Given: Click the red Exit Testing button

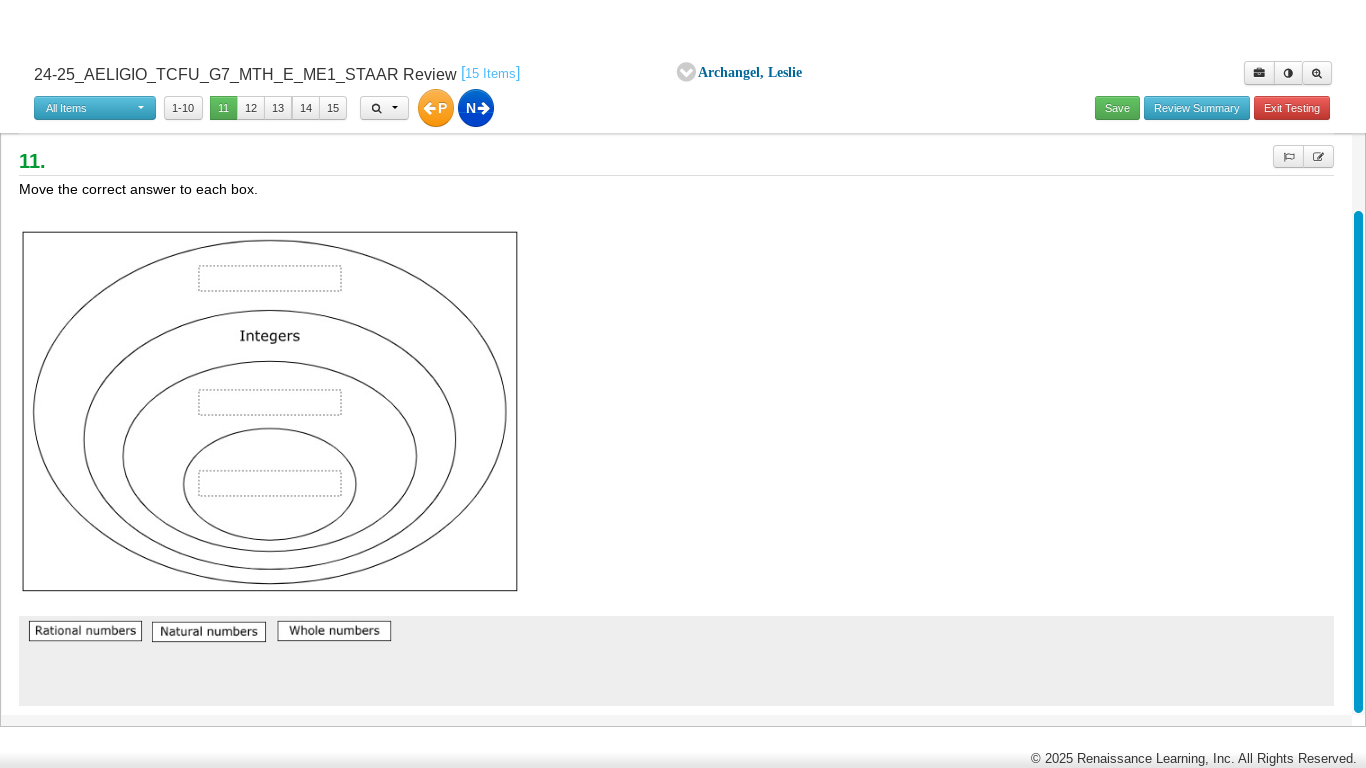Looking at the screenshot, I should pyautogui.click(x=1291, y=108).
